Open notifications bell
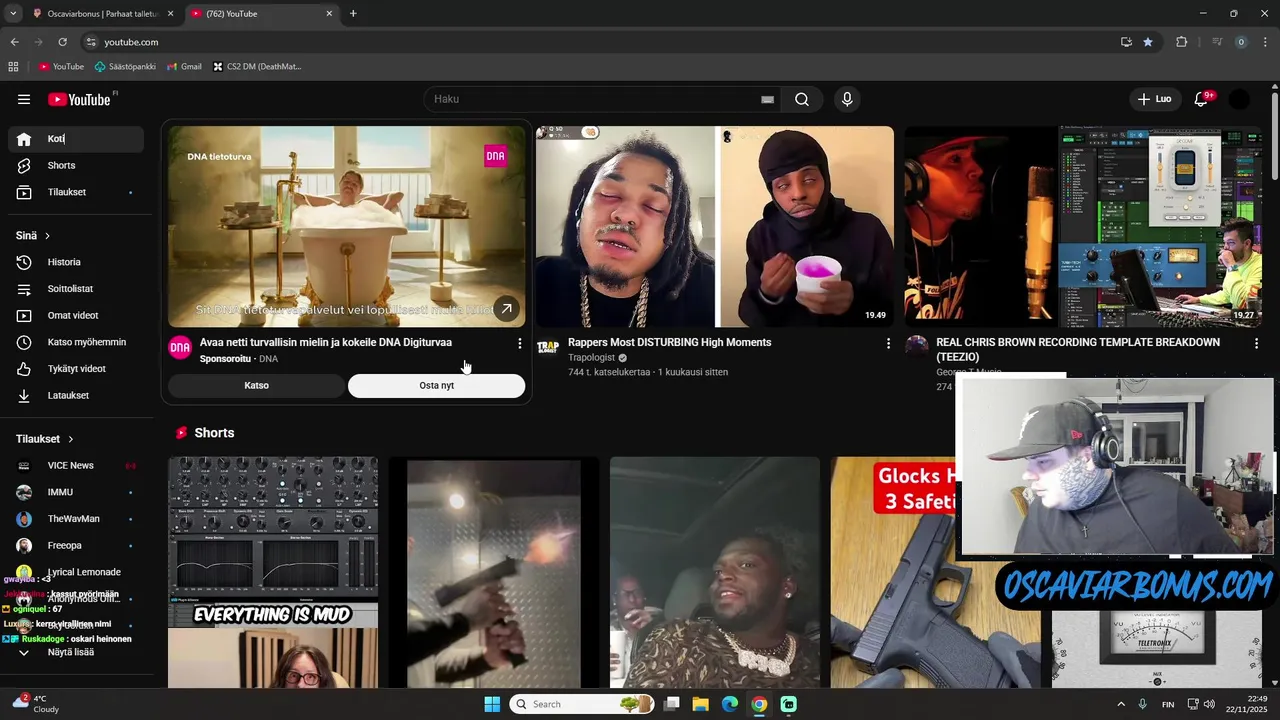The height and width of the screenshot is (720, 1280). click(1202, 99)
